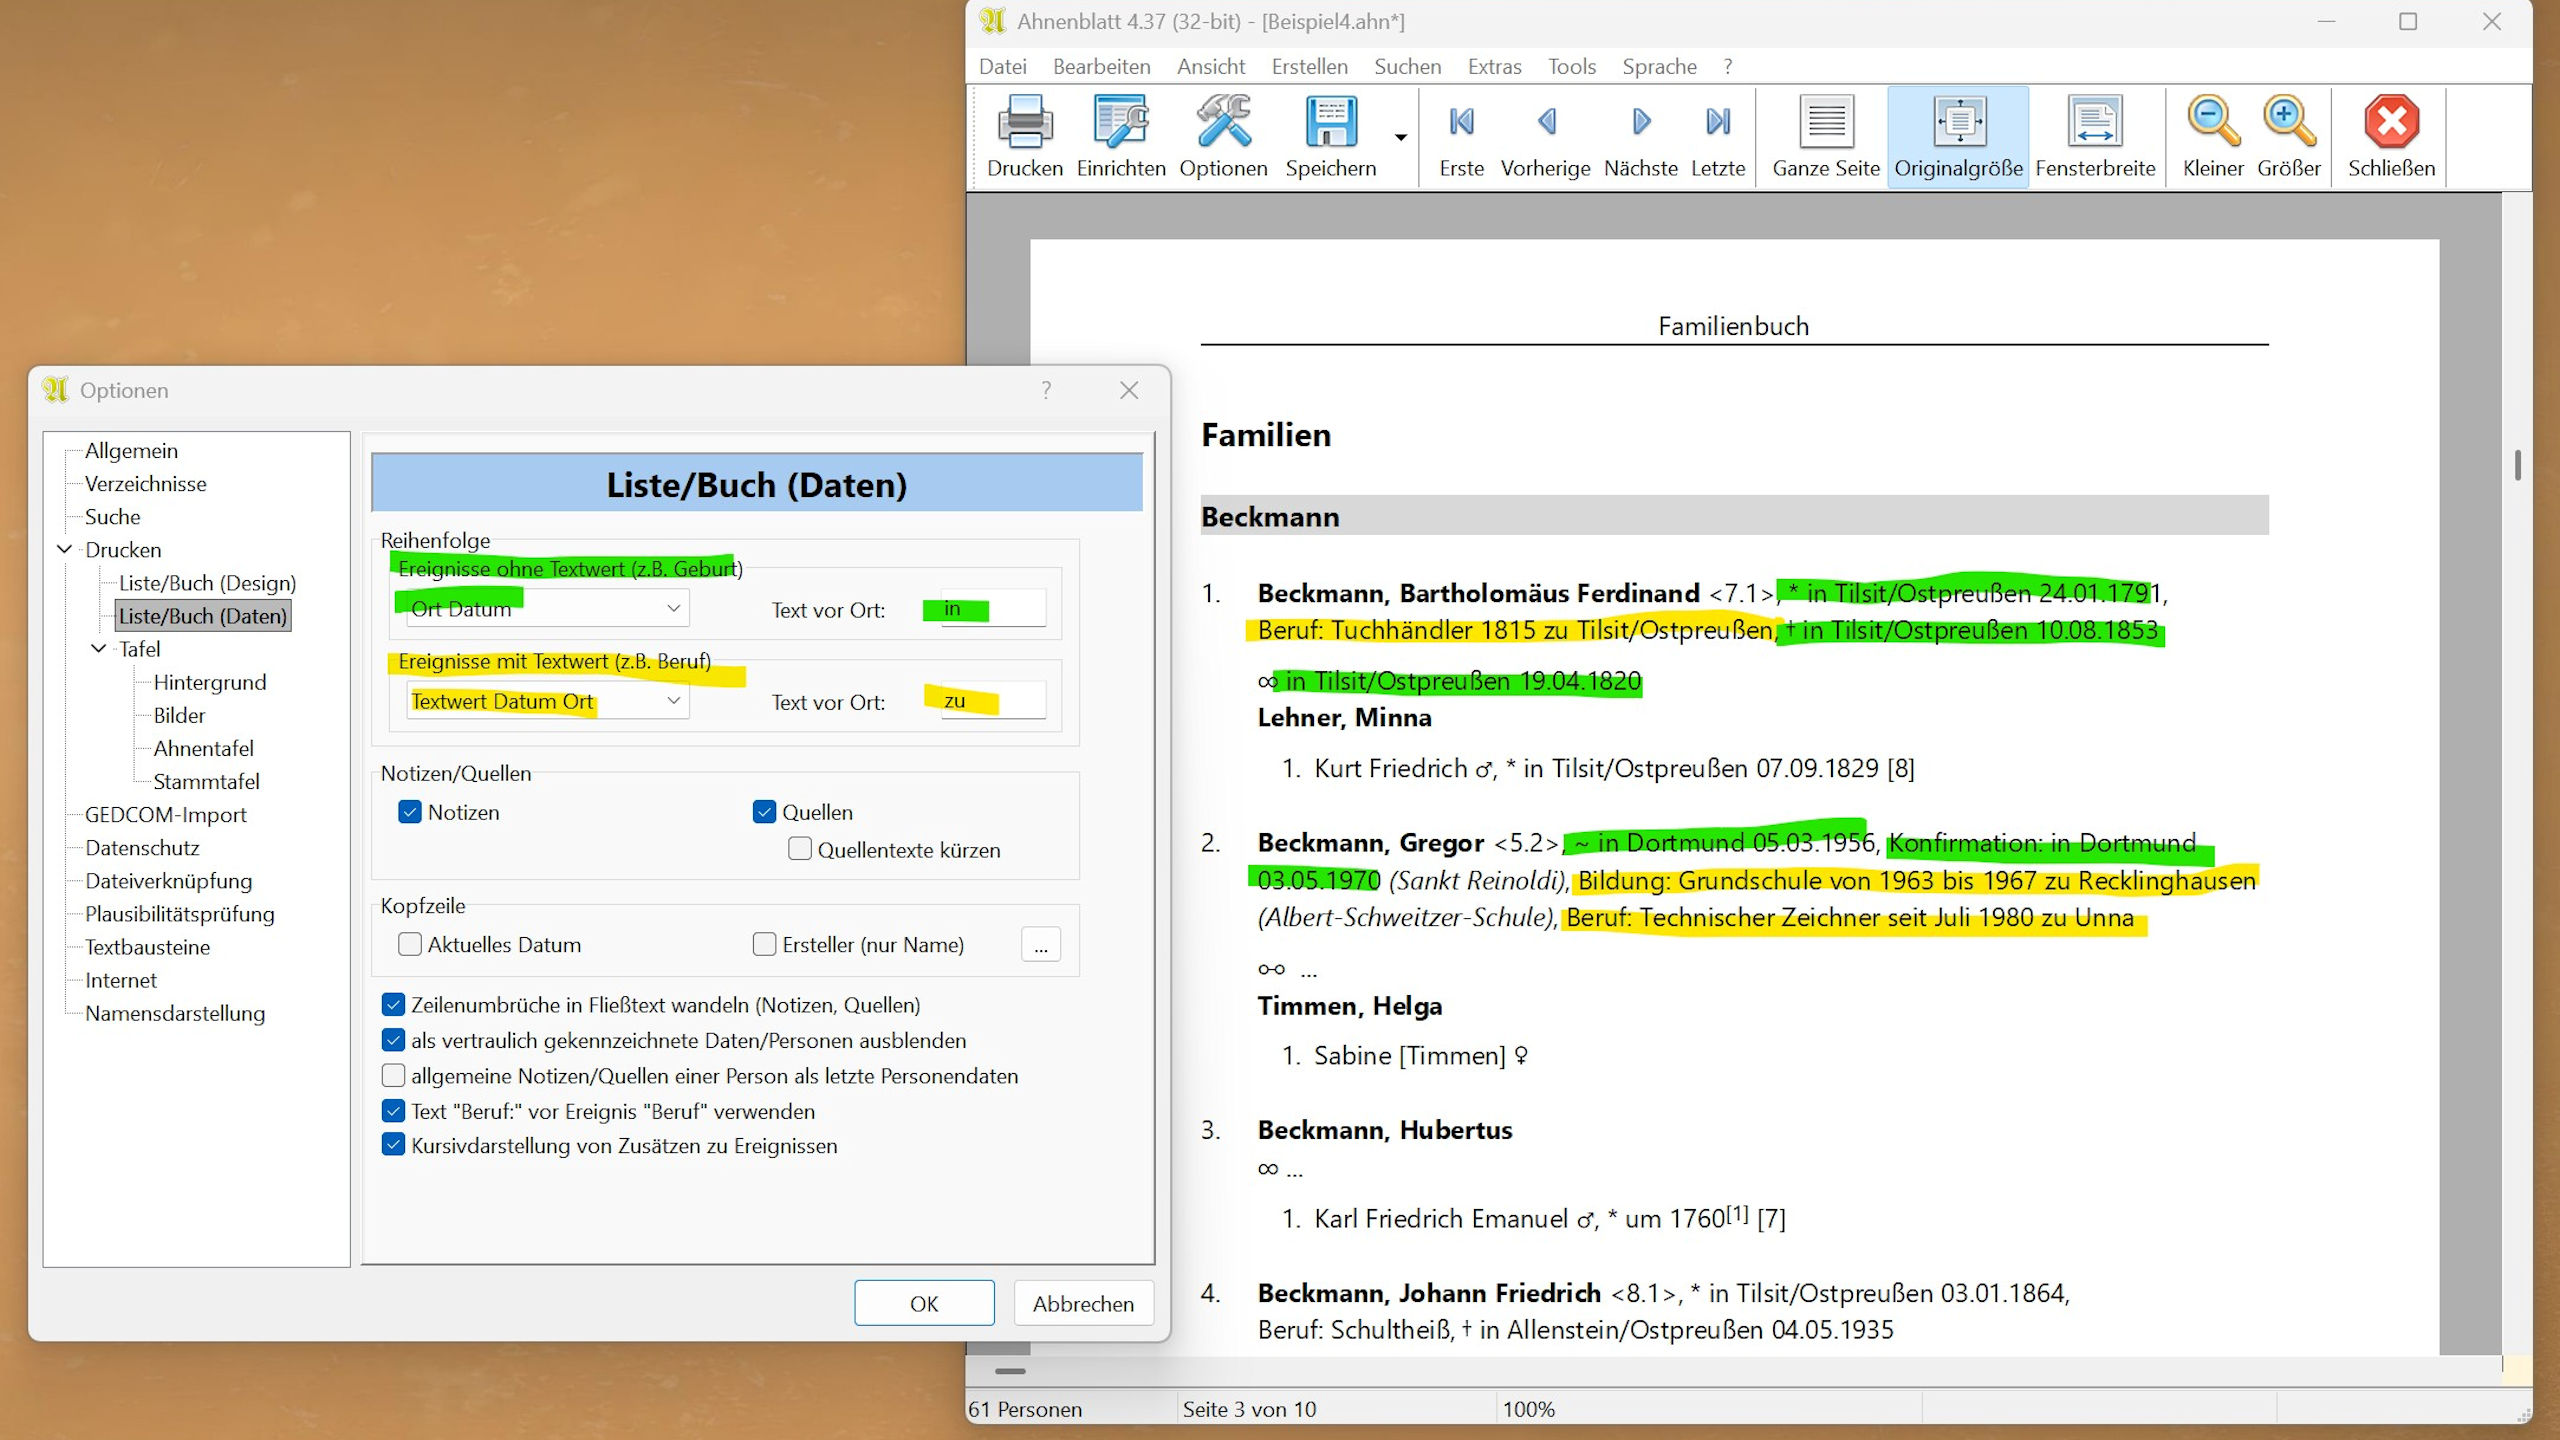Viewport: 2560px width, 1440px height.
Task: Switch to Ganze Seite view
Action: click(1825, 123)
